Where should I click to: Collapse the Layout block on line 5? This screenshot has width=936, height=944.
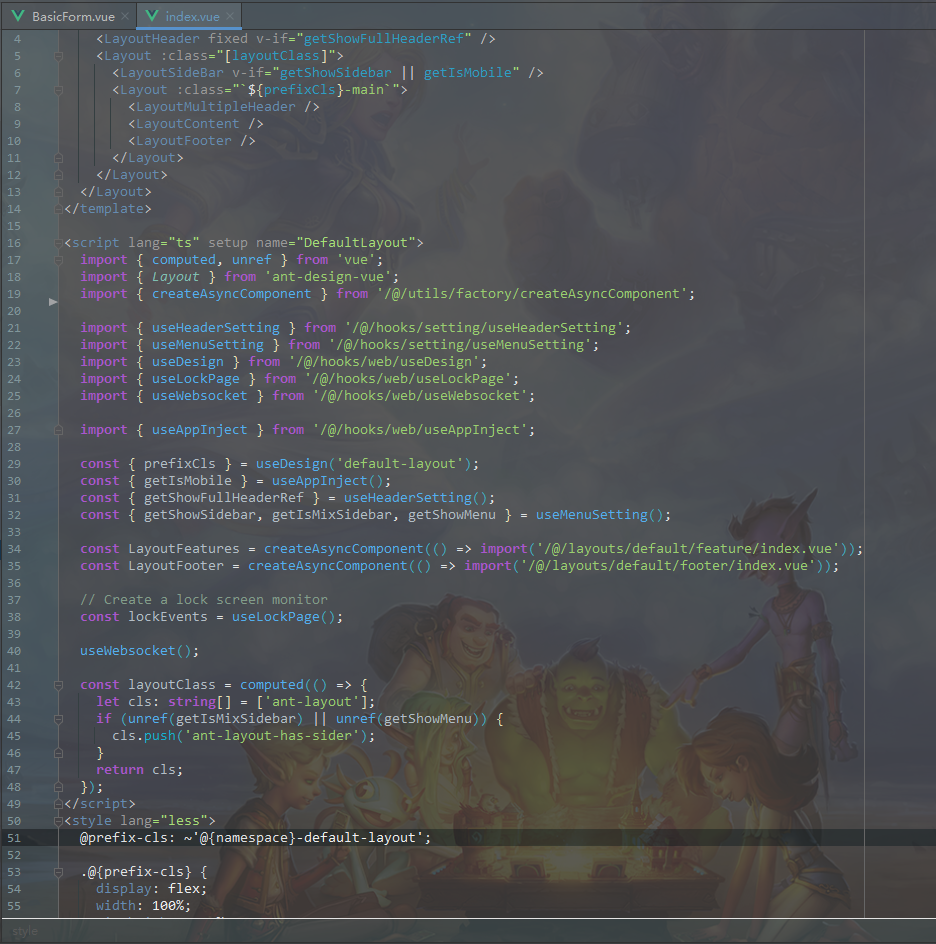(58, 56)
